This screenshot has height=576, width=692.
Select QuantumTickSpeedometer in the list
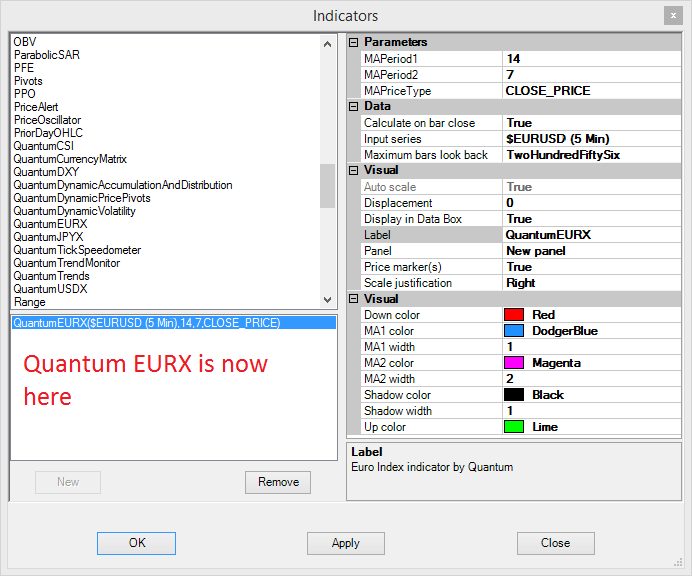click(77, 250)
